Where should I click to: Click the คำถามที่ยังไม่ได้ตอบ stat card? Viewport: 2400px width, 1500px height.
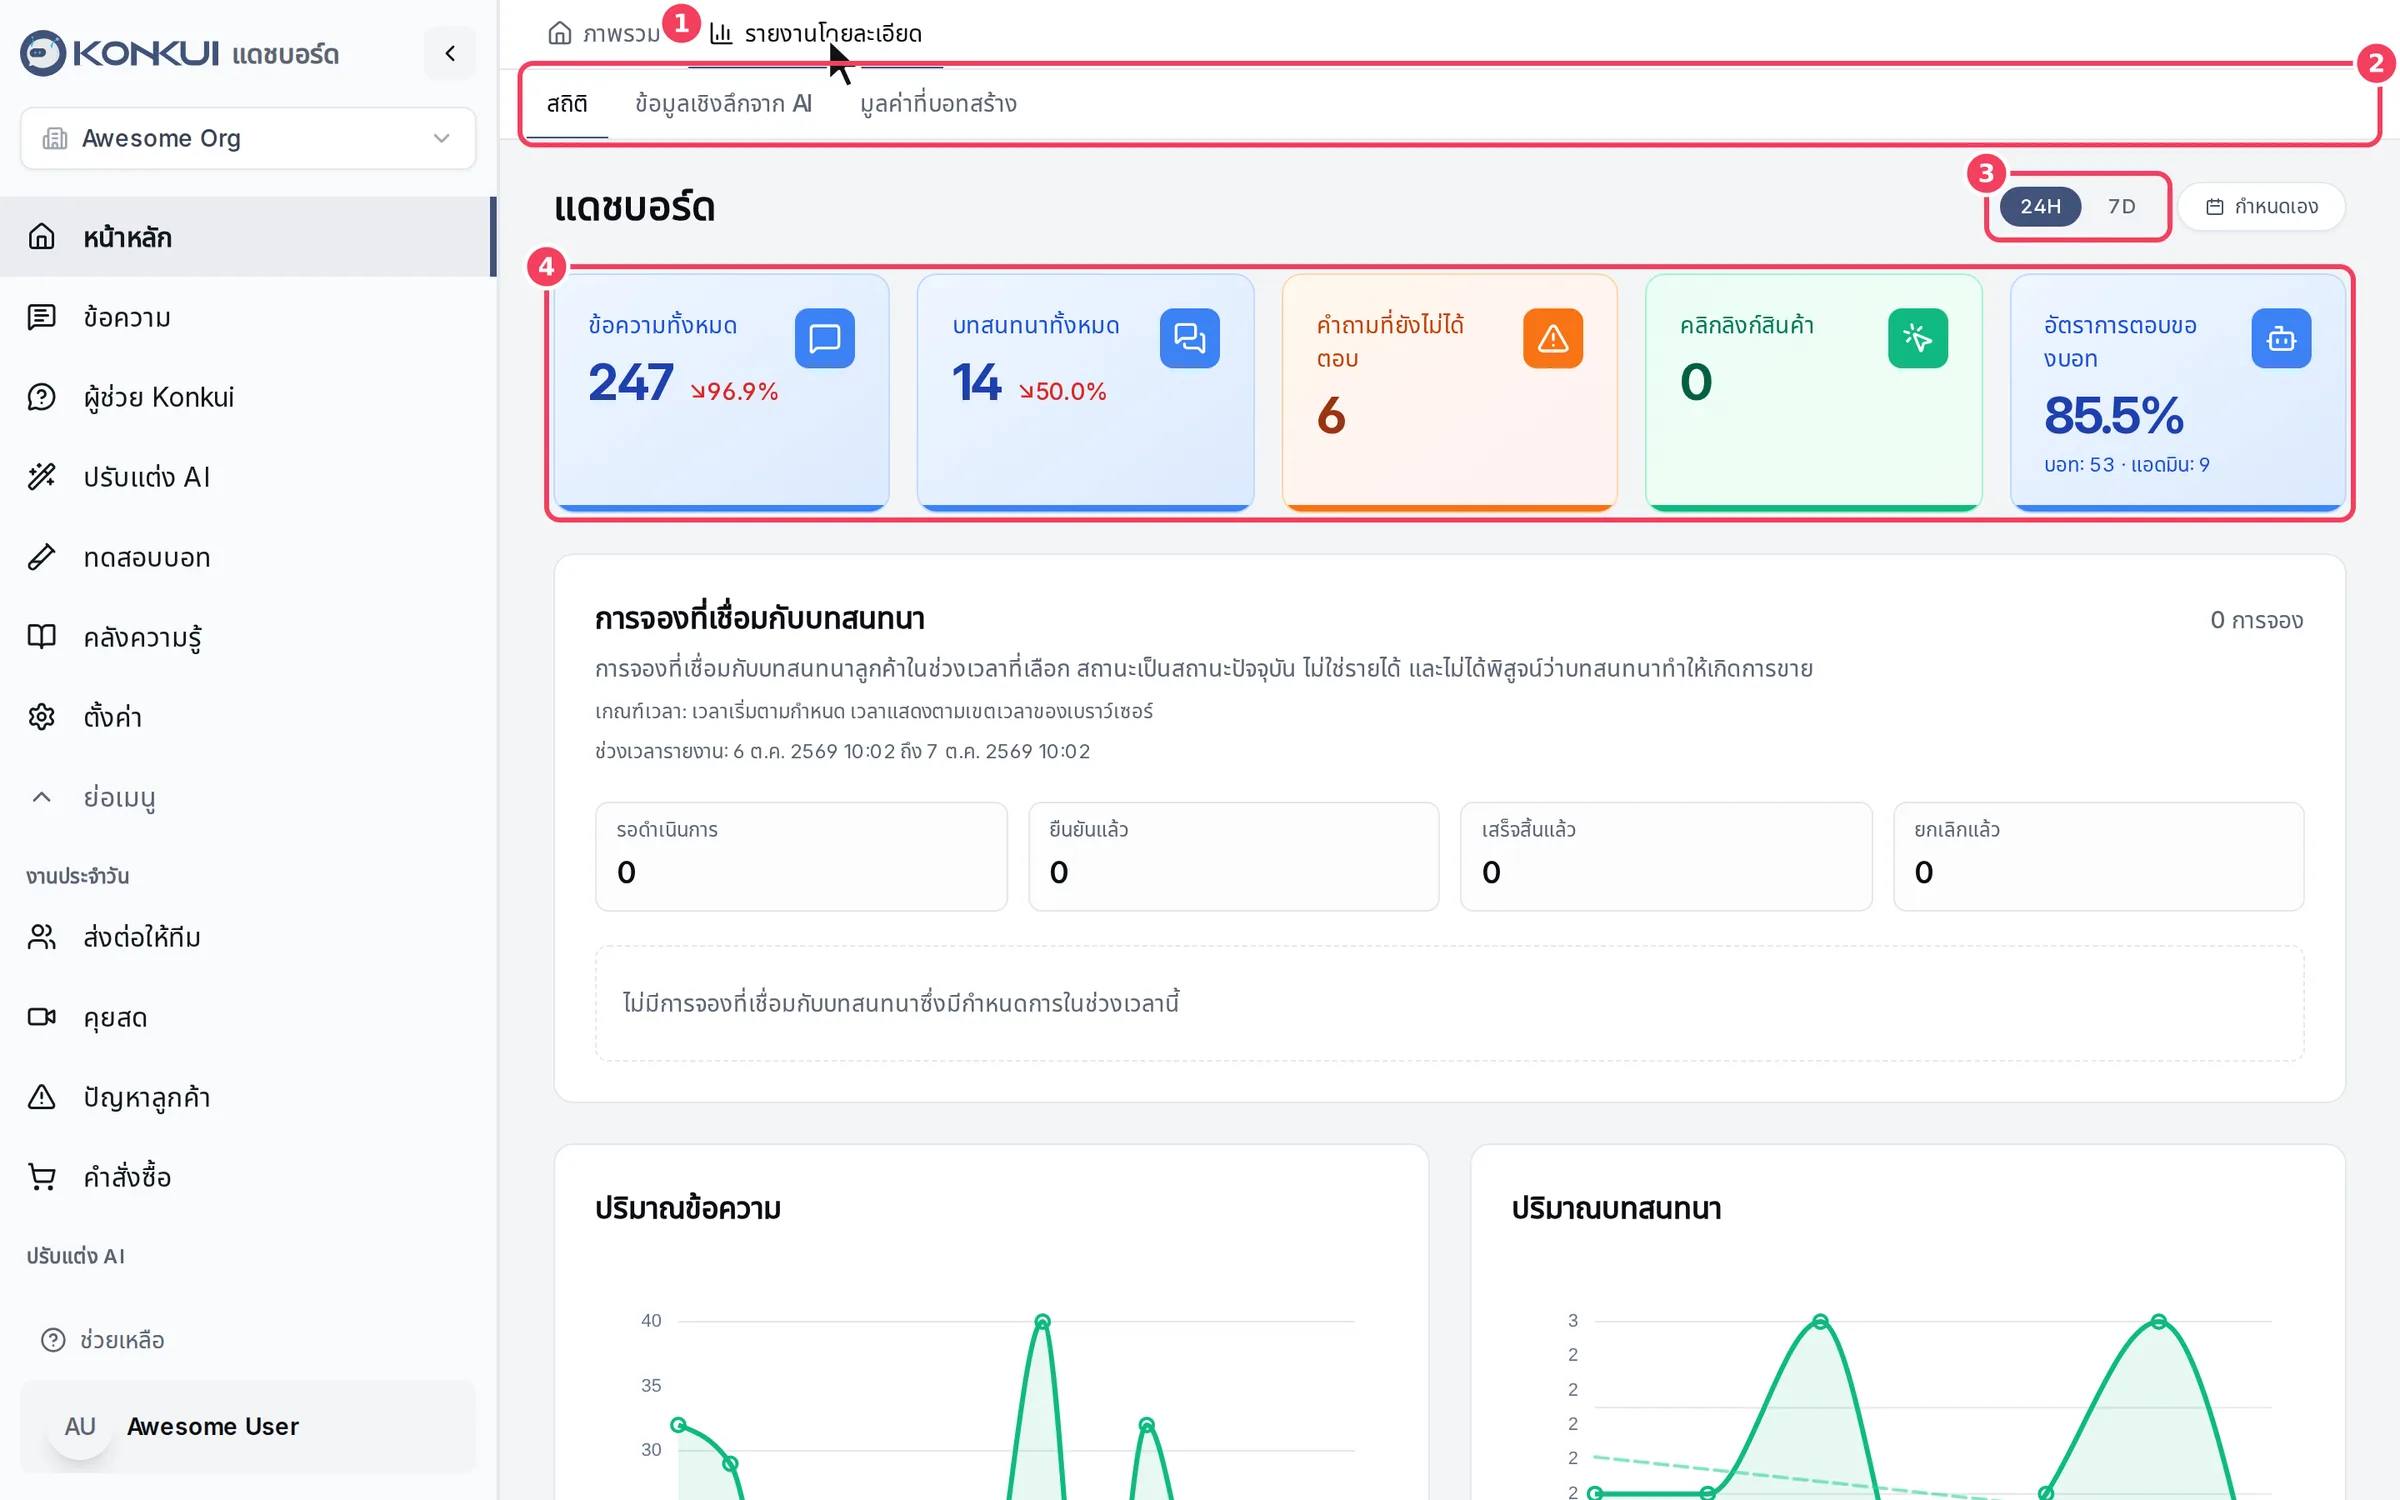(1449, 392)
